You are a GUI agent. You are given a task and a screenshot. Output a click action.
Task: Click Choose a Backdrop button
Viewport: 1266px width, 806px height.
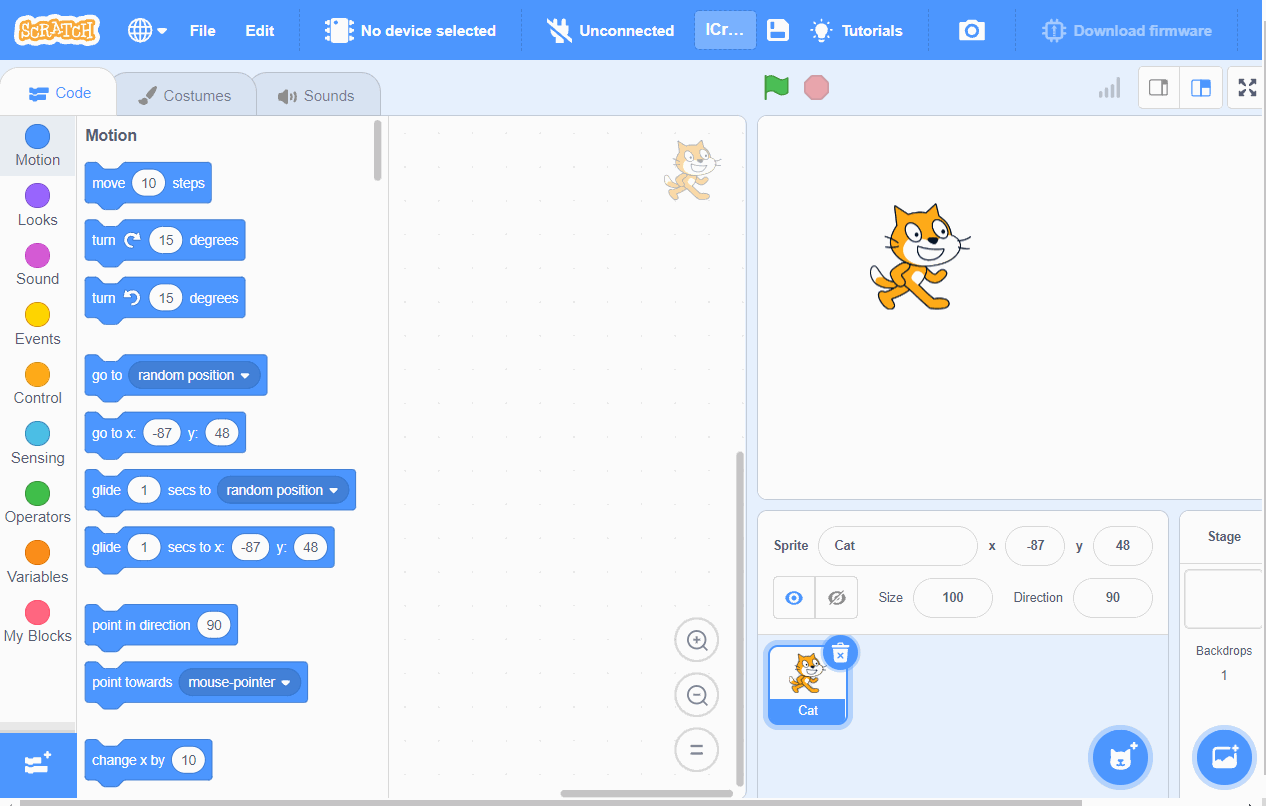pyautogui.click(x=1225, y=757)
